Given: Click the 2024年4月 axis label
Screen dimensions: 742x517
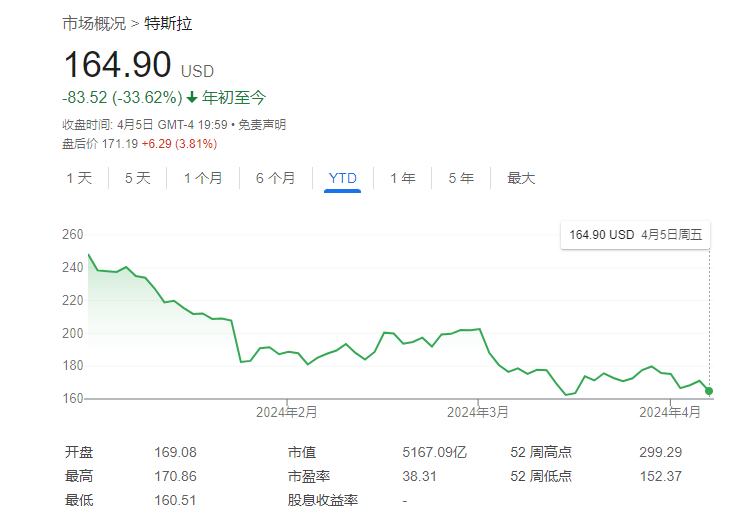Looking at the screenshot, I should point(670,412).
